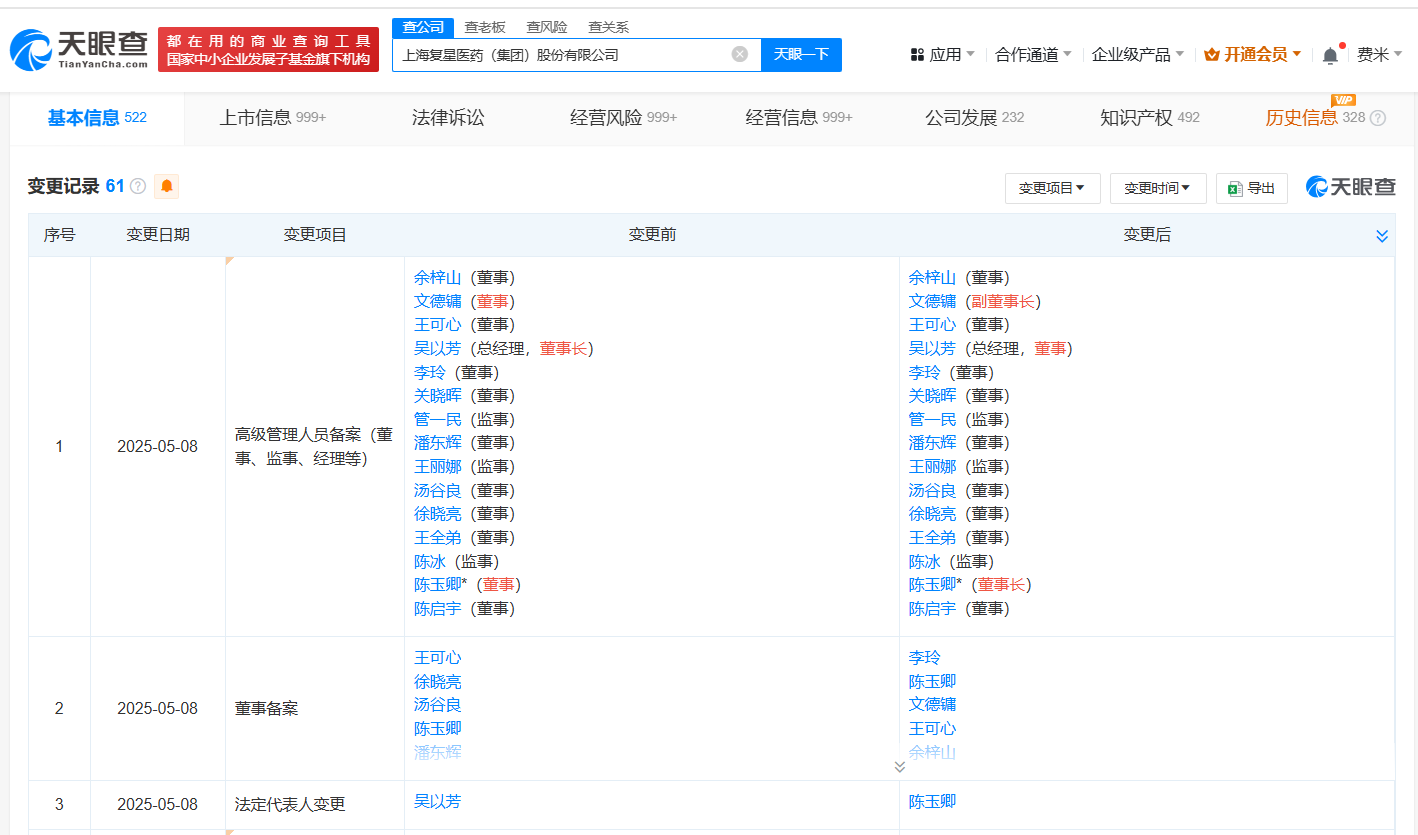Expand the 企业级产品 menu

coord(1137,55)
